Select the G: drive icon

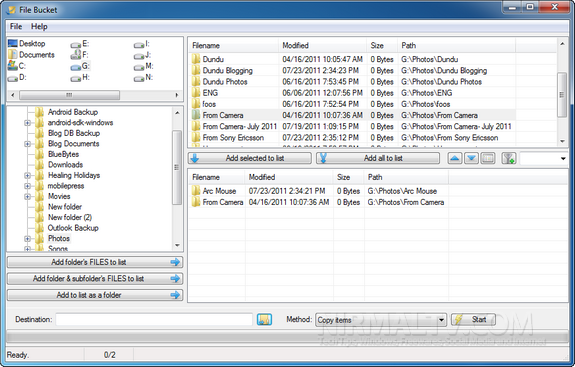[x=76, y=67]
